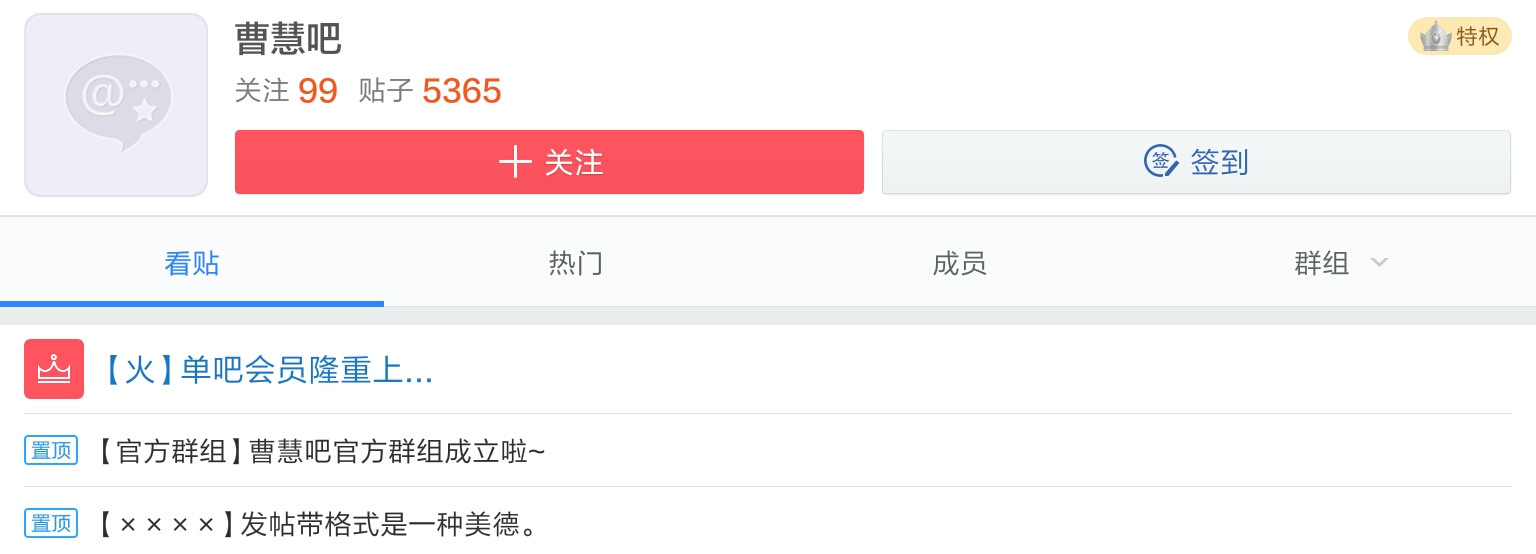The image size is (1536, 554).
Task: Click the 置顶 tag beside 官方群组 post
Action: [x=51, y=451]
